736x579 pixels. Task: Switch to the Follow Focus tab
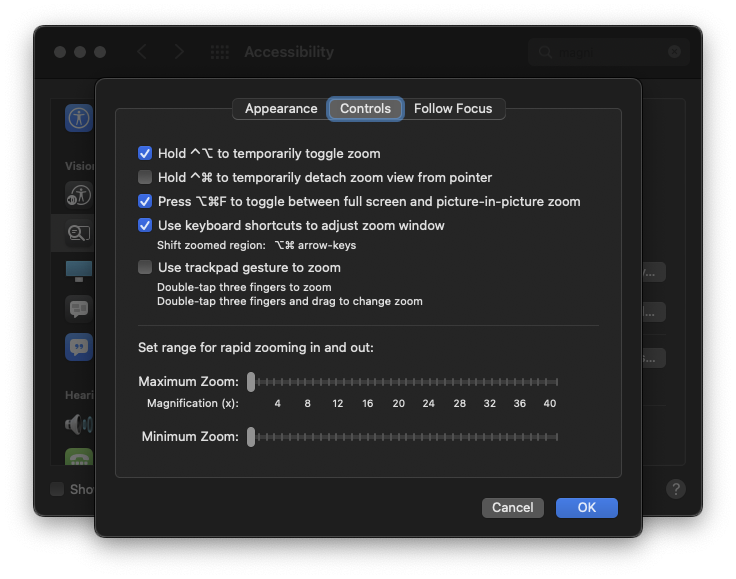coord(453,109)
